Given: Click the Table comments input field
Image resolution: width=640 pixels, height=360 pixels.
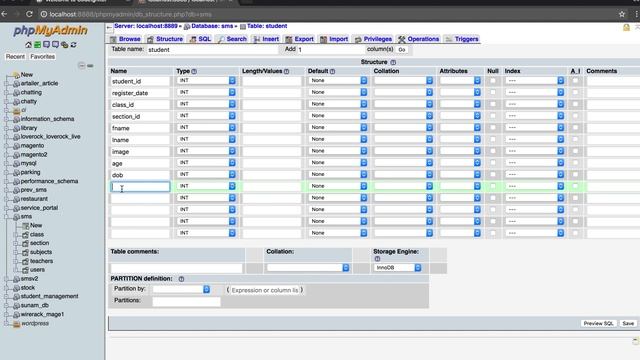Looking at the screenshot, I should pyautogui.click(x=176, y=268).
